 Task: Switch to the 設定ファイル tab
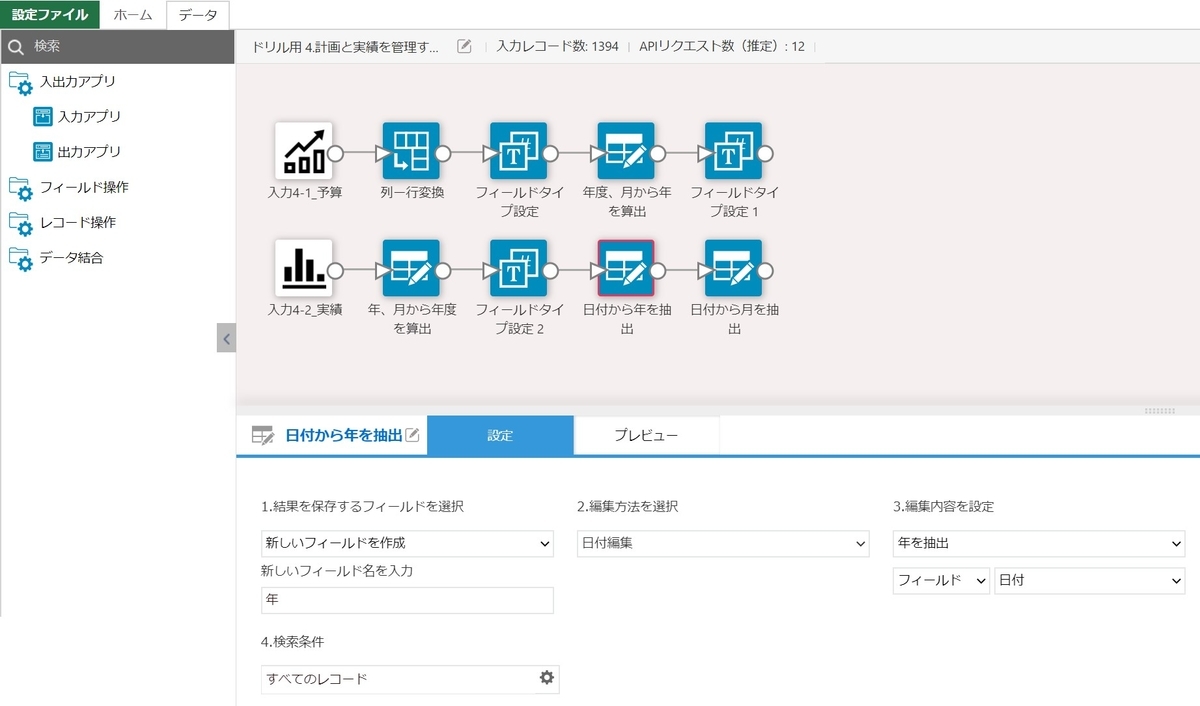[x=50, y=15]
